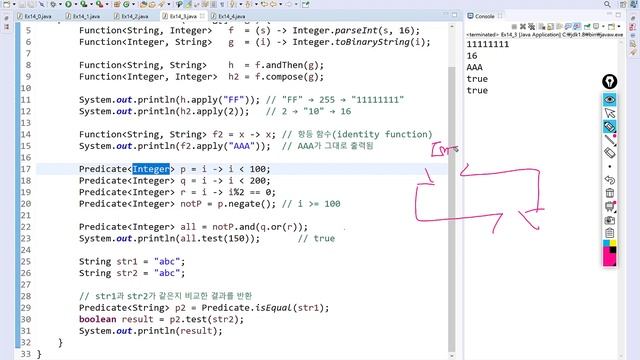Pick the yellow color swatch
Image resolution: width=640 pixels, height=360 pixels.
tap(613, 243)
